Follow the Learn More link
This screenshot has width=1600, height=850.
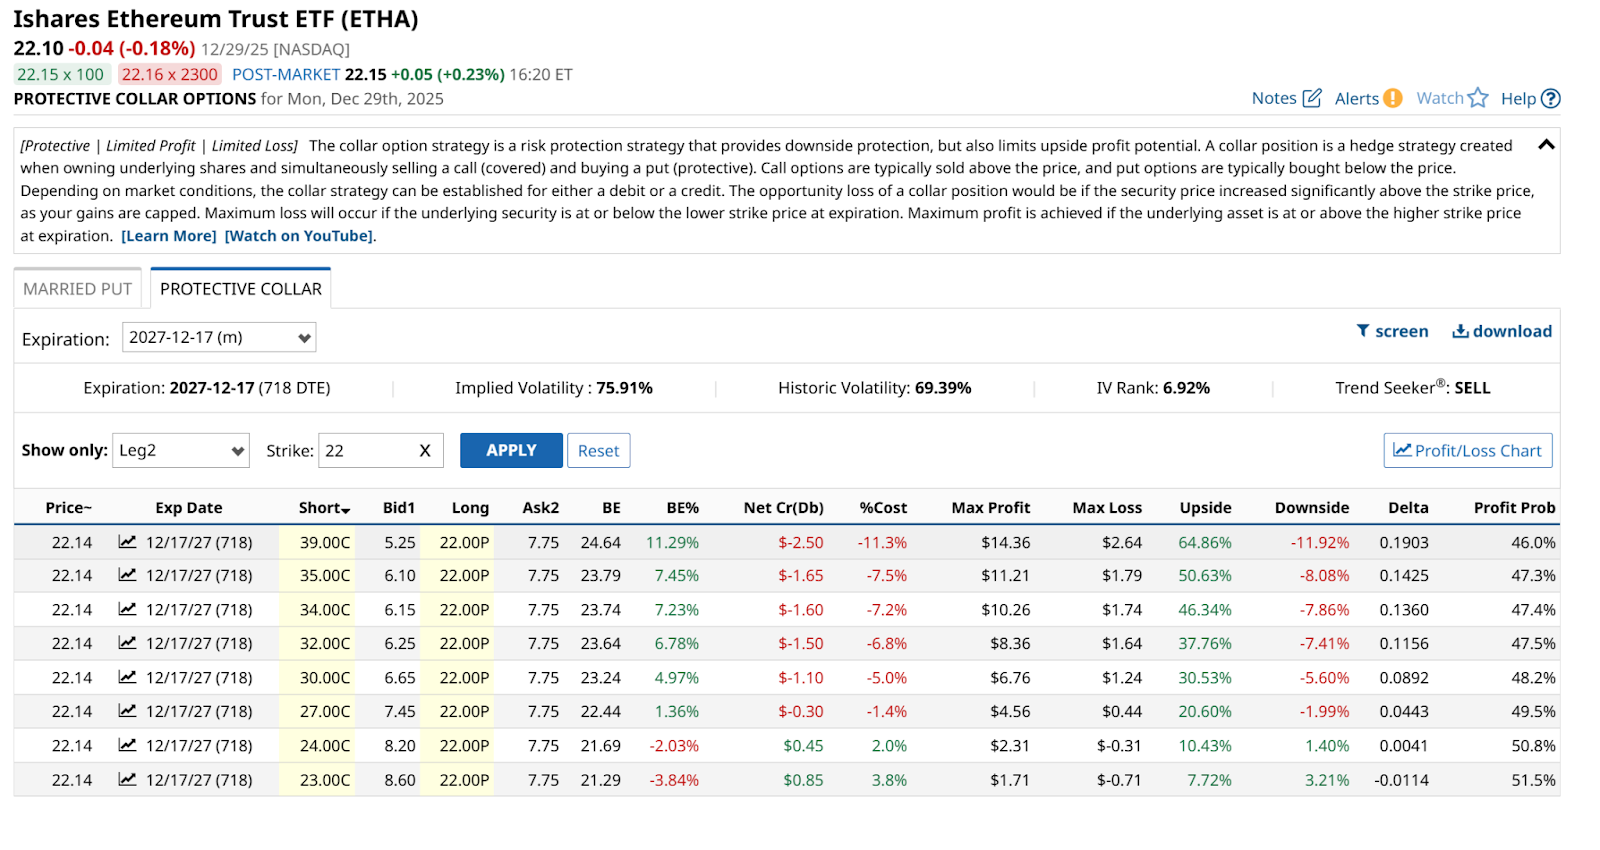pos(168,236)
